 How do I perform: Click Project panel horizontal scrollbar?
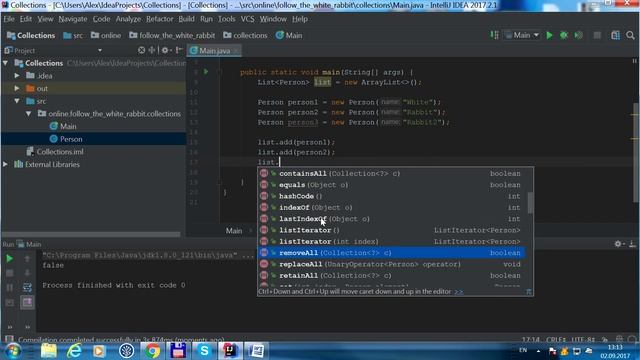click(91, 234)
